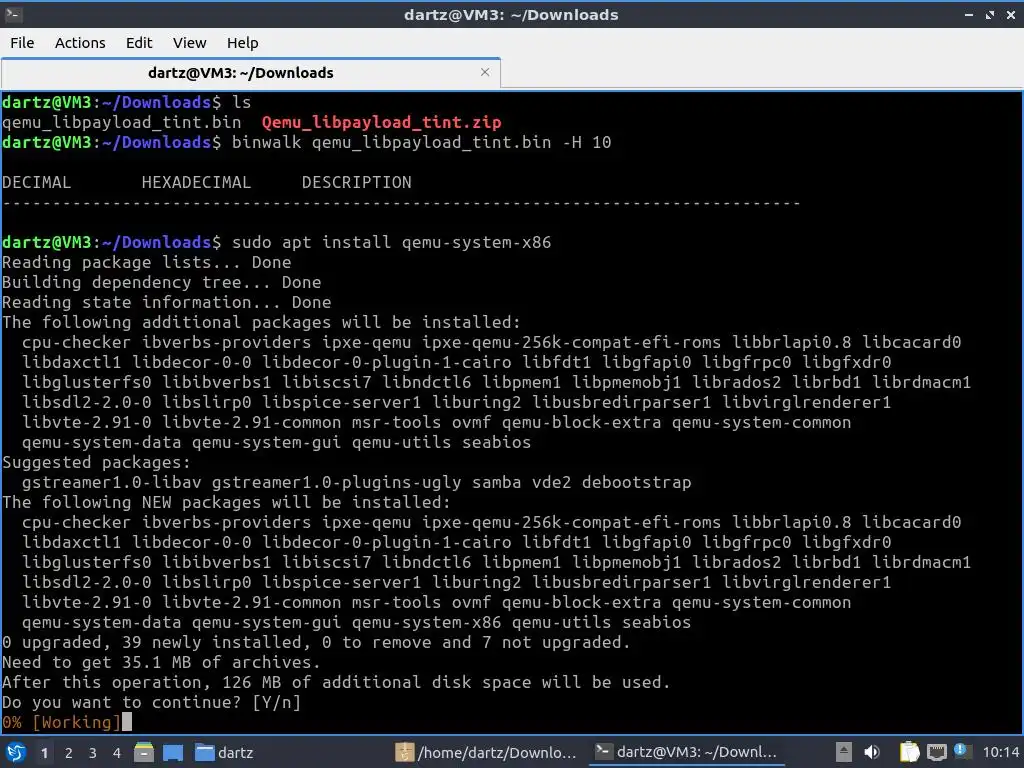This screenshot has height=768, width=1024.
Task: Click the 'sudo apt install qemu-system-x86' command text
Action: [x=391, y=242]
